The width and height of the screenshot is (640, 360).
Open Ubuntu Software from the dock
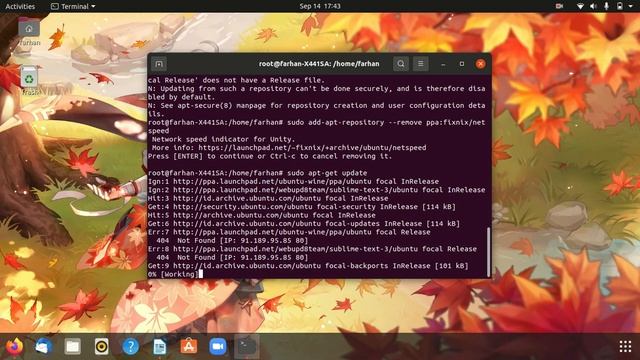[189, 347]
